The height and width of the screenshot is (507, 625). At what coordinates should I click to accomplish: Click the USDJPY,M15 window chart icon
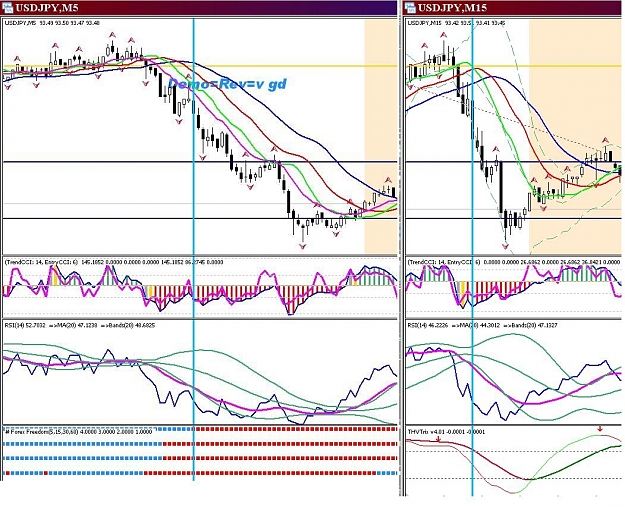(x=410, y=8)
